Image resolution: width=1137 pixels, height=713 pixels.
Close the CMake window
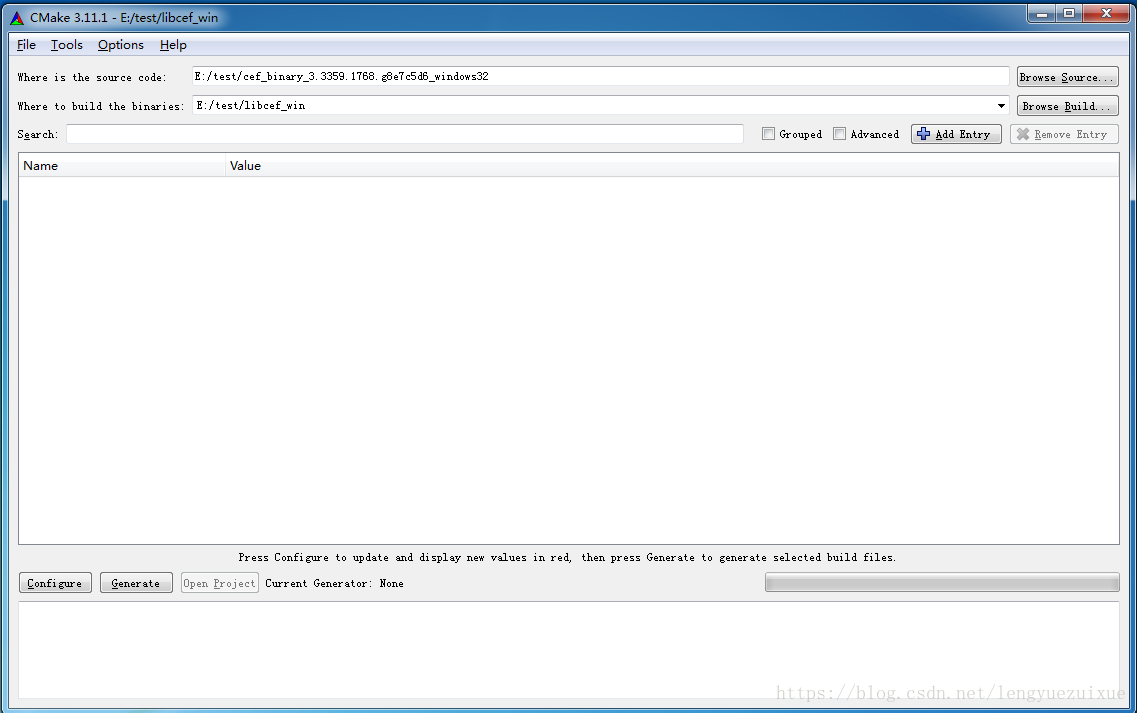coord(1106,13)
